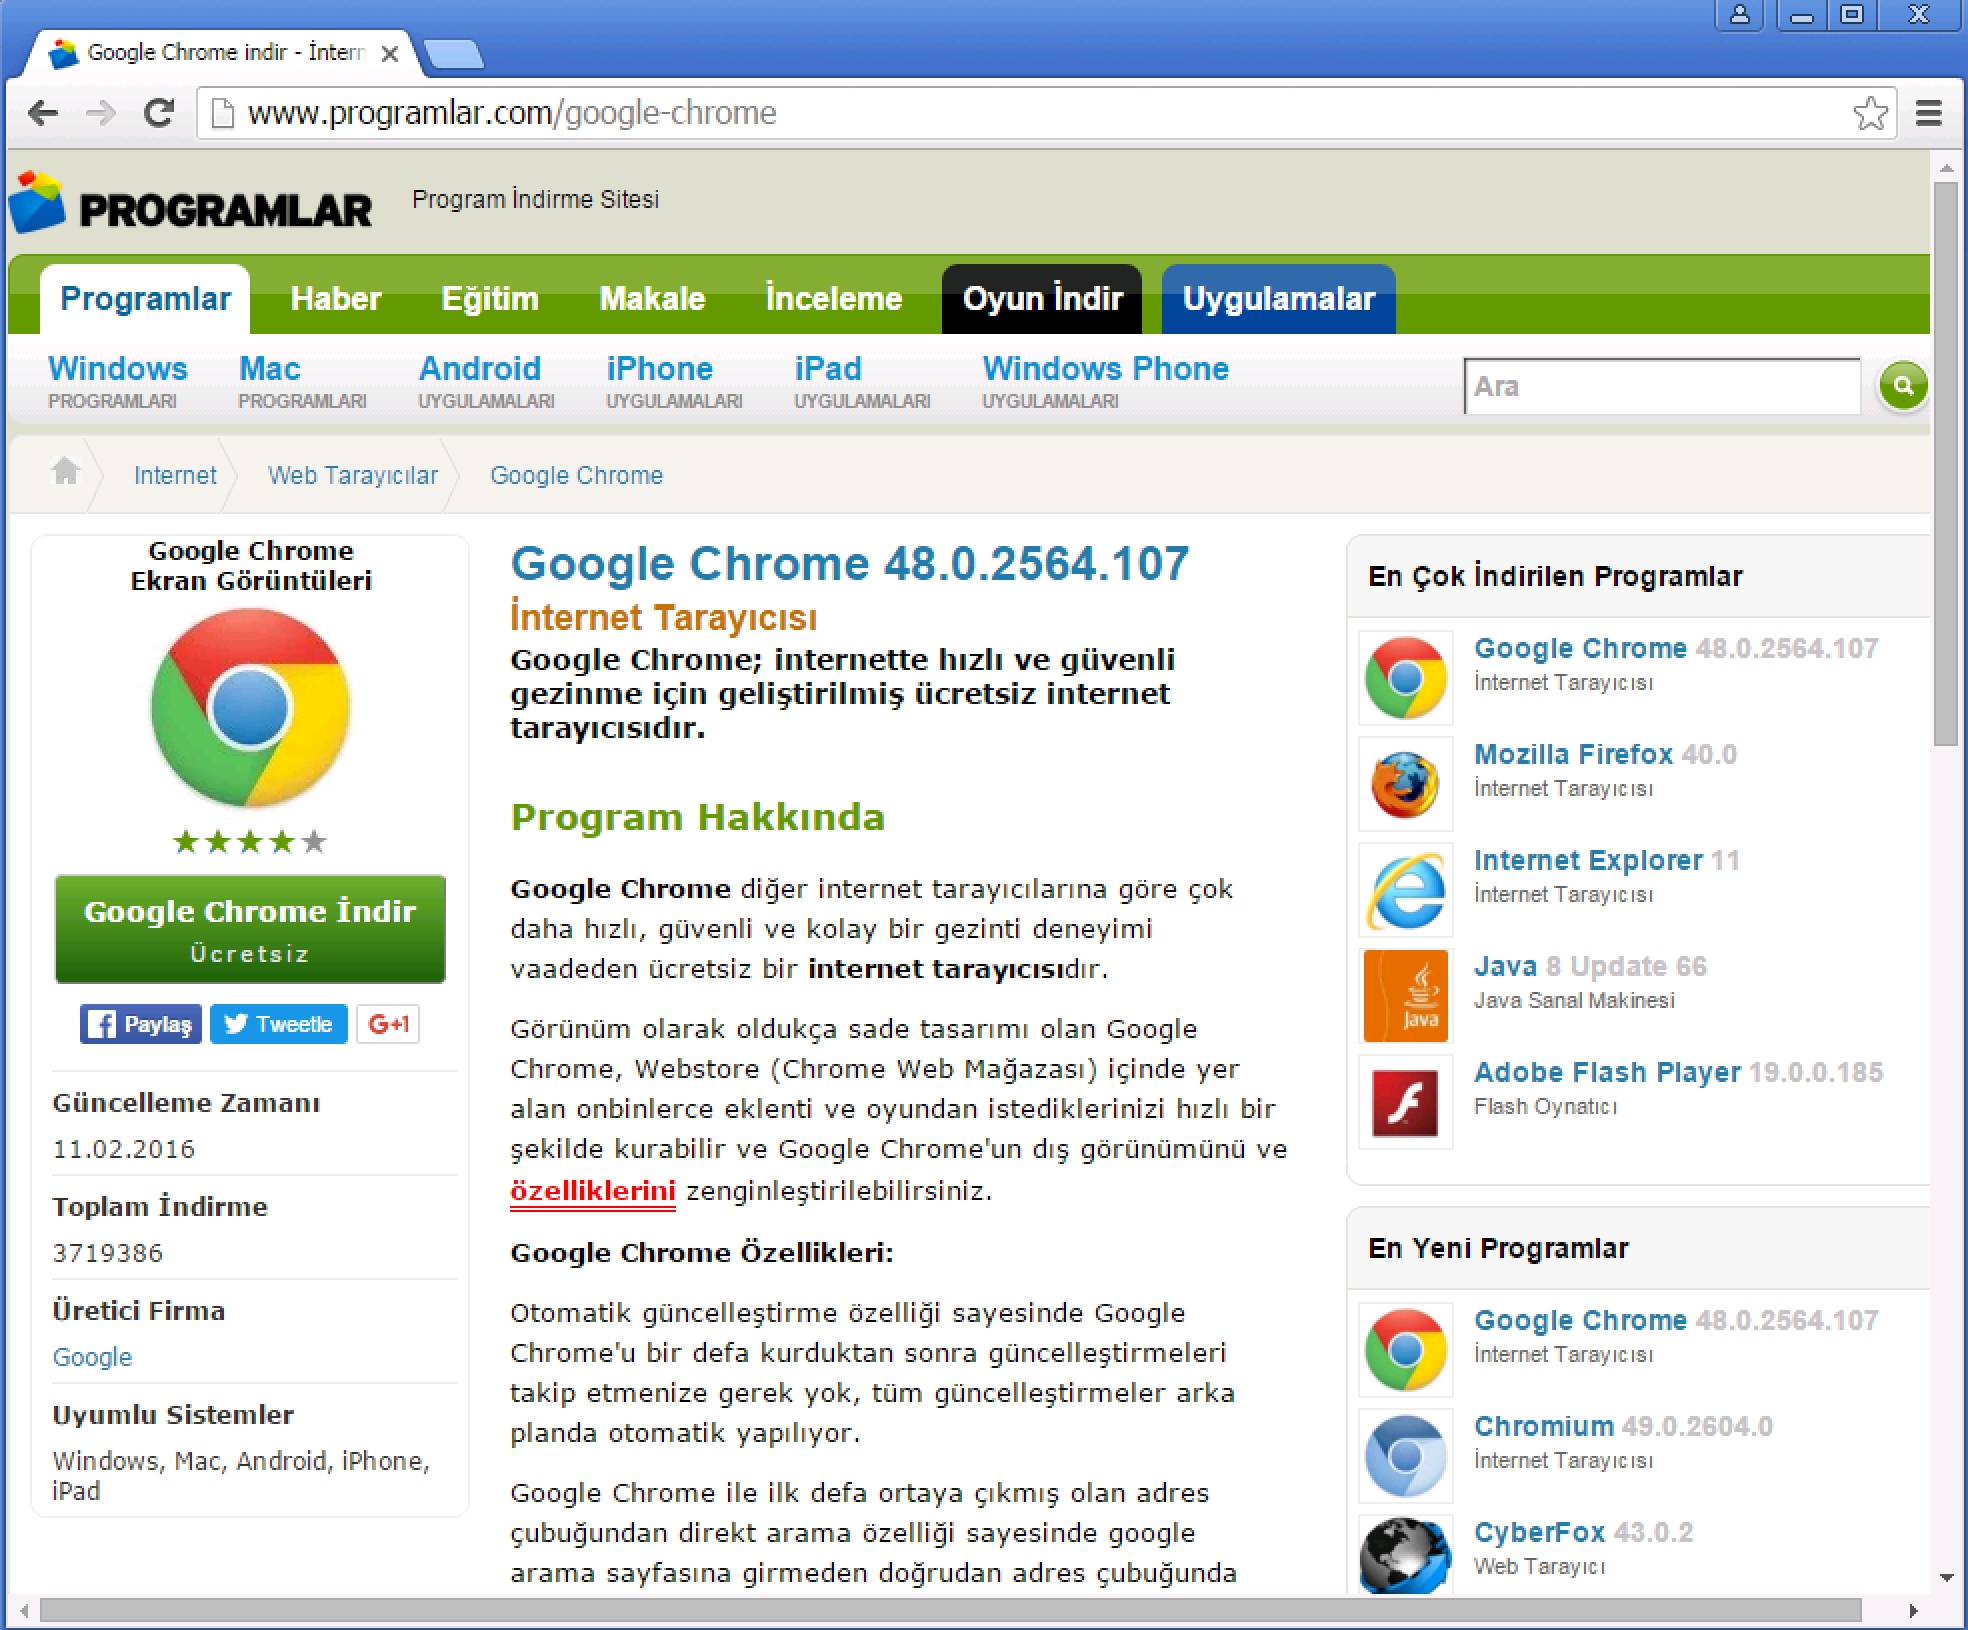Browse Mac Programları category
1968x1630 pixels.
[x=302, y=382]
